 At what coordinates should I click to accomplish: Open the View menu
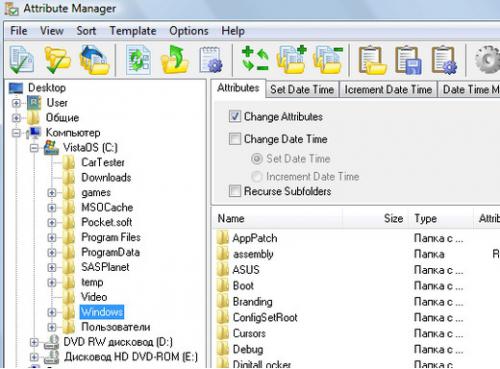coord(52,31)
